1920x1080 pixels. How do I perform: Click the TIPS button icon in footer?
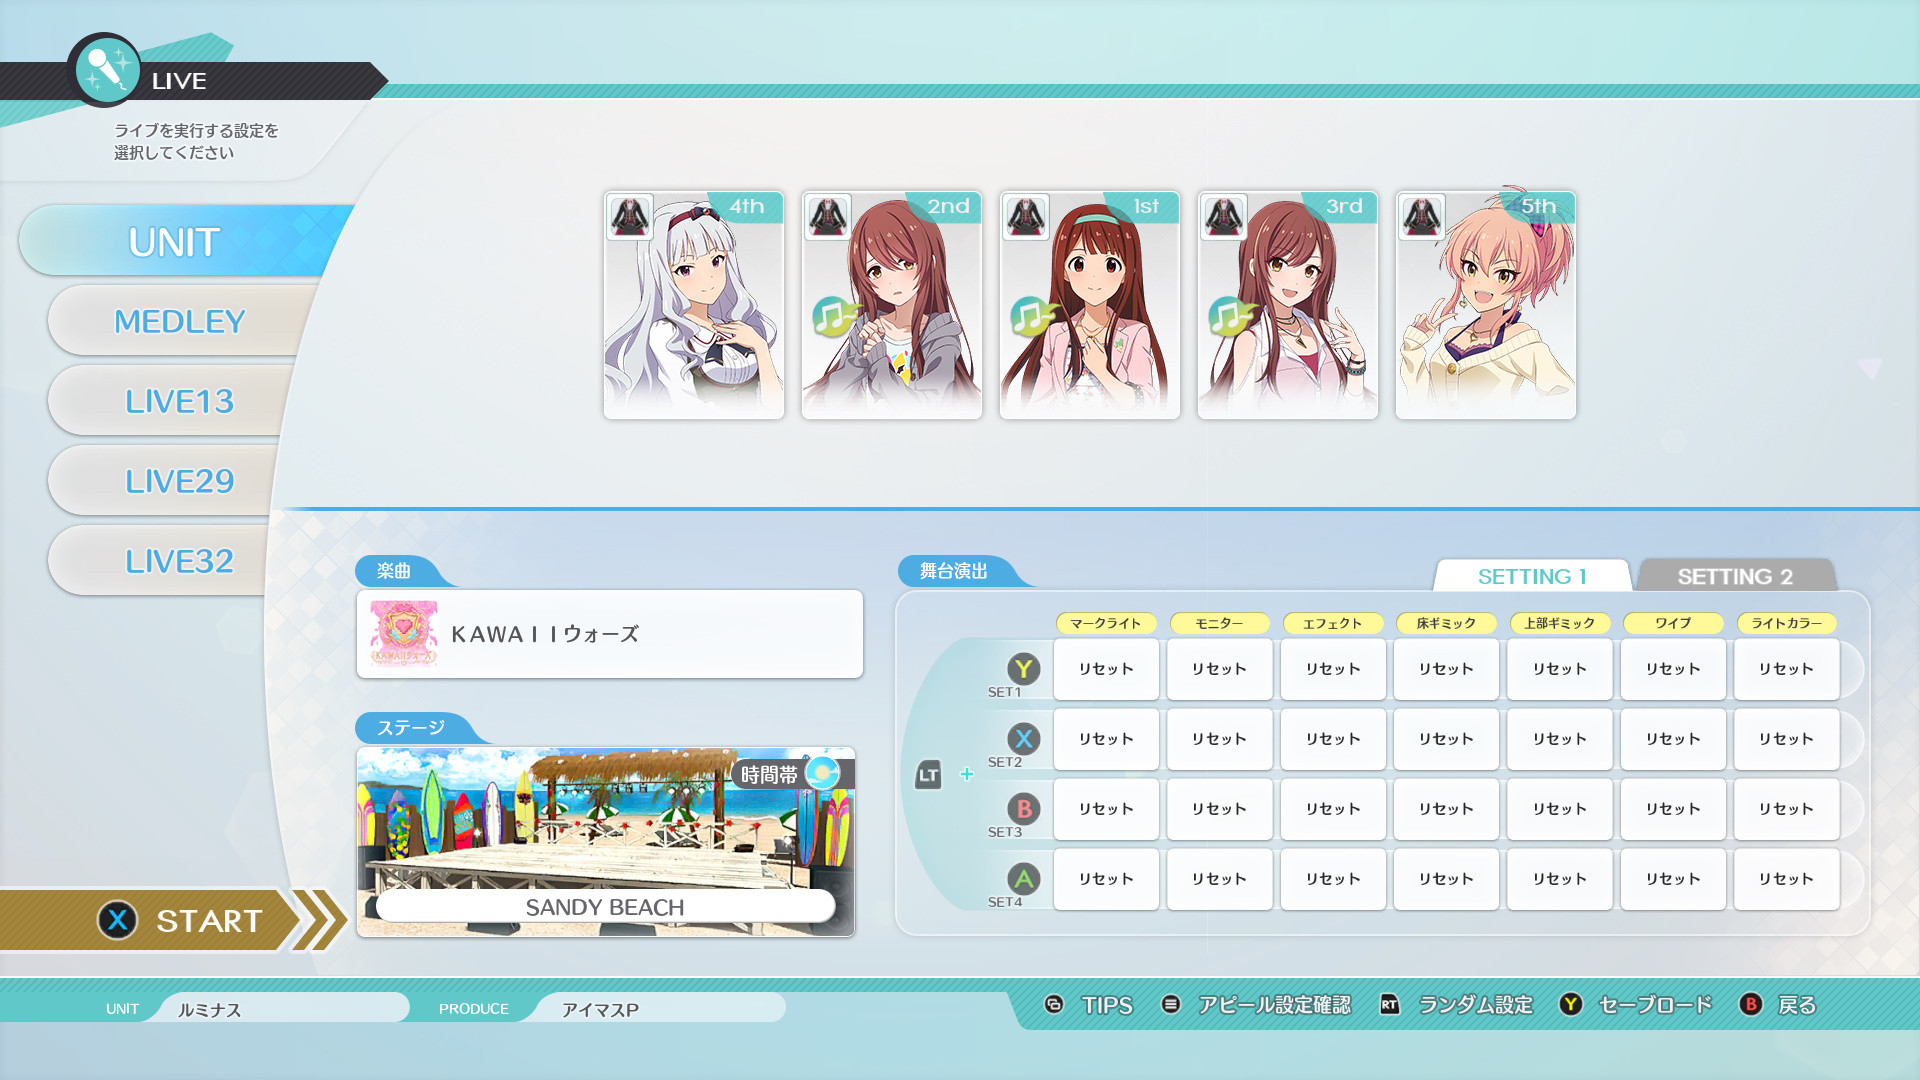tap(1054, 1004)
